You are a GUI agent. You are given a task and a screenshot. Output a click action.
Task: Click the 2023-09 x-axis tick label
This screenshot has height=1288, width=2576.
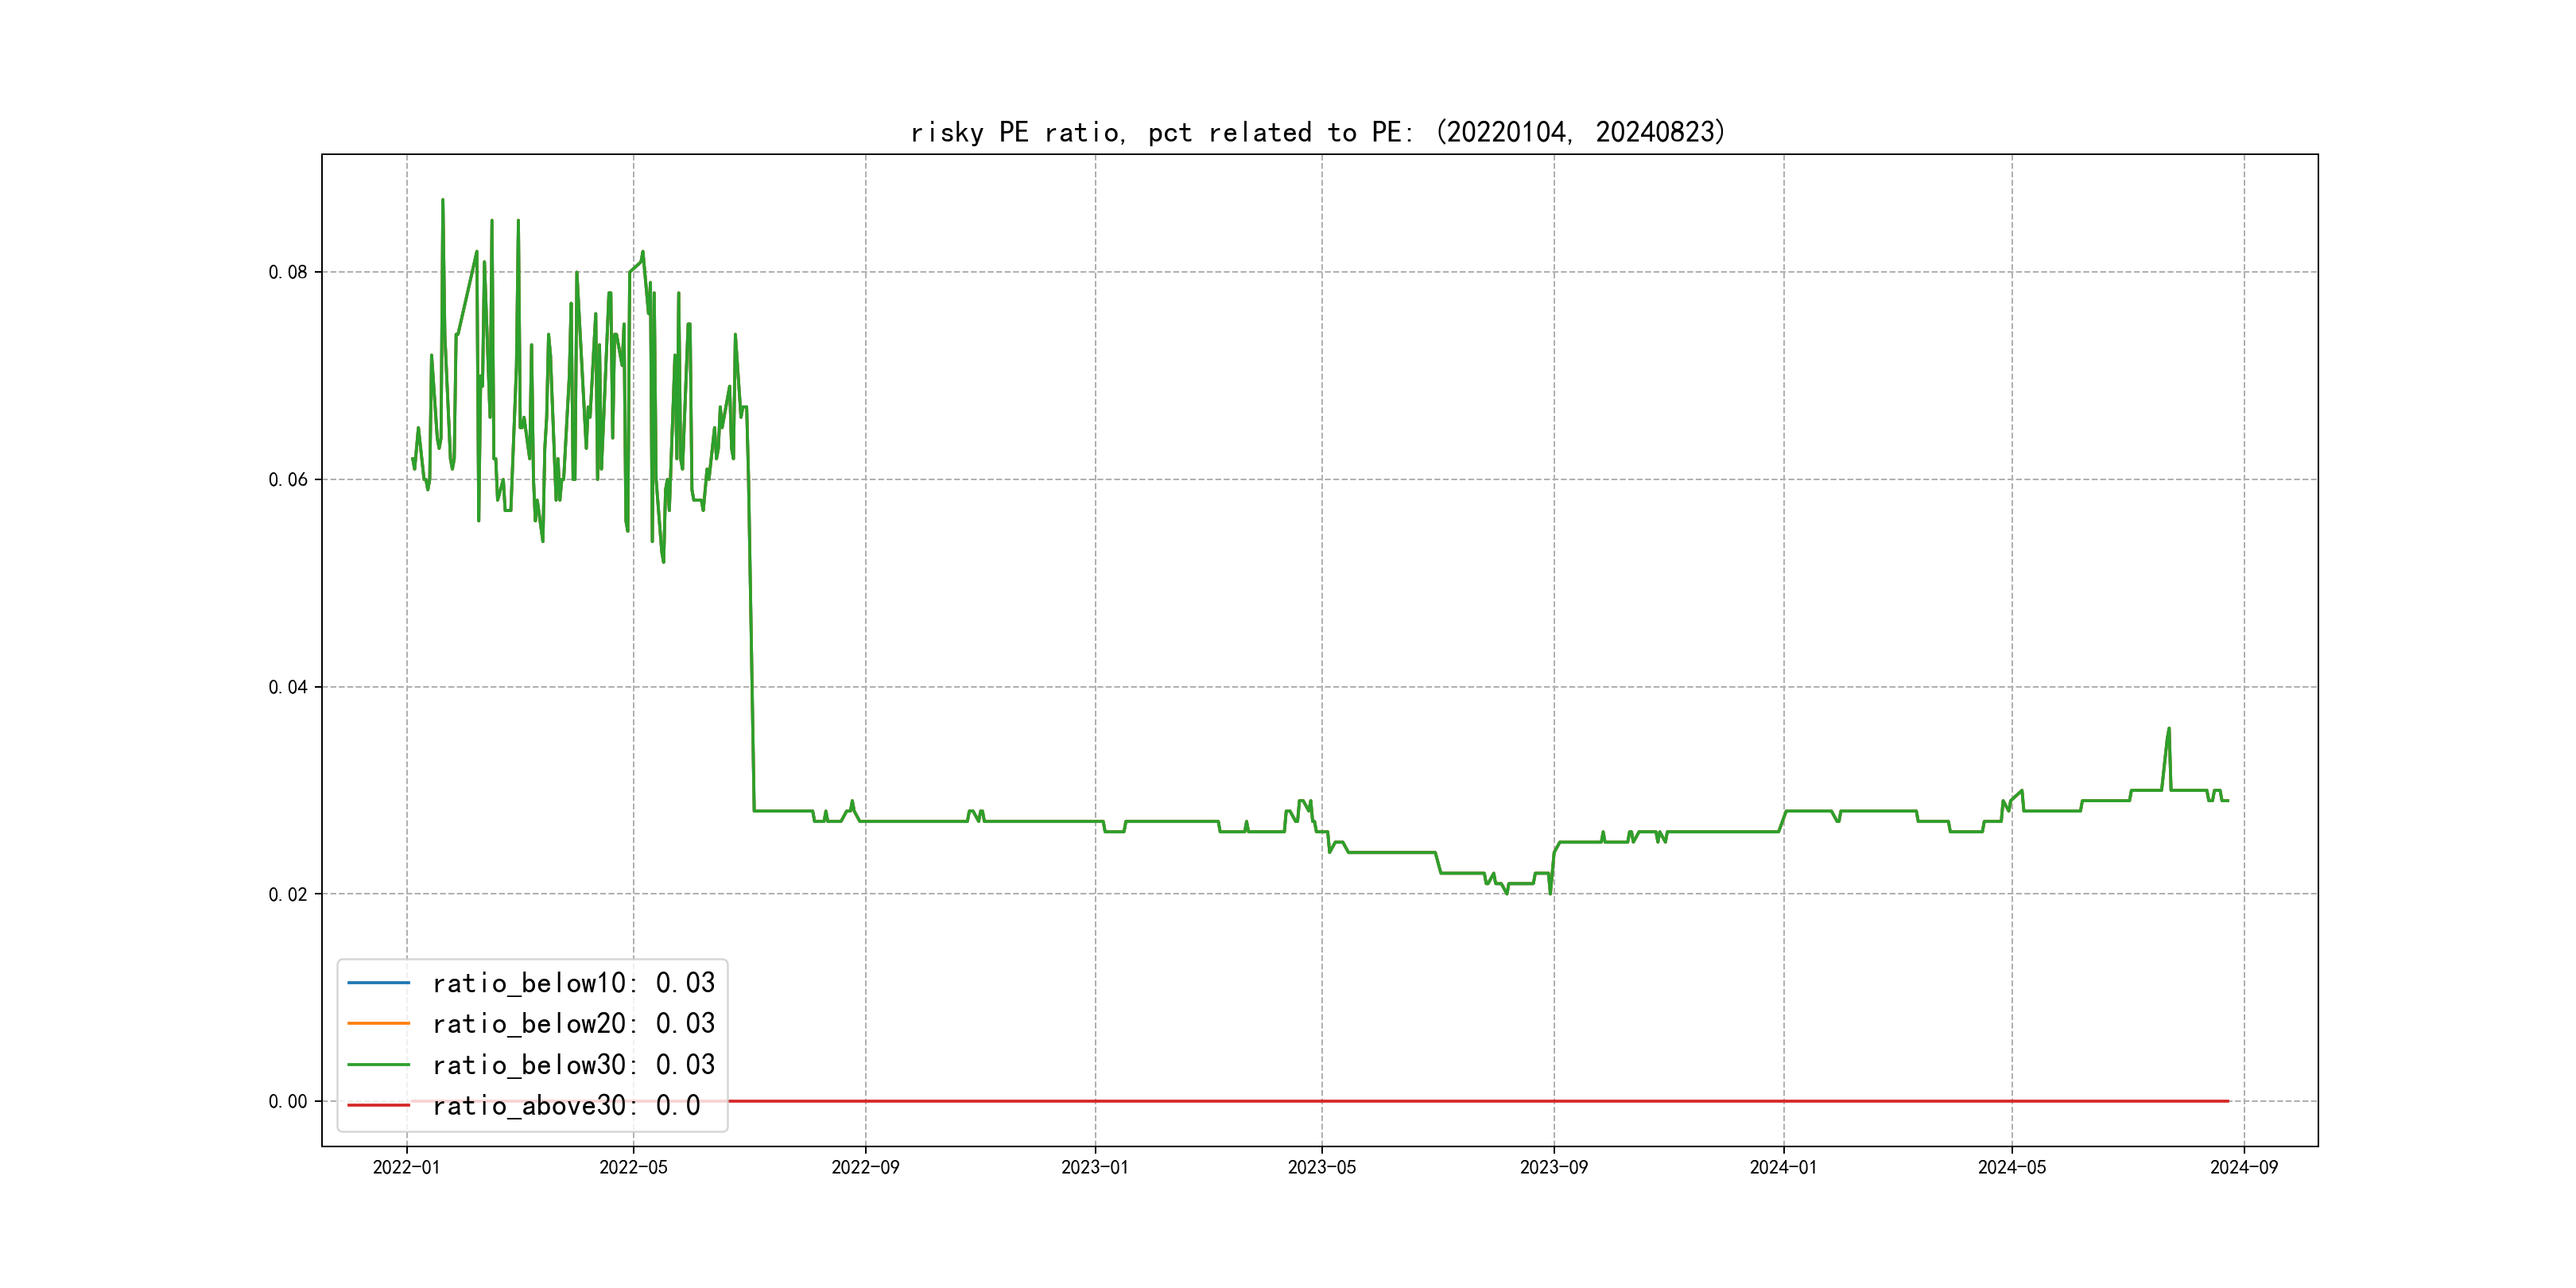tap(1553, 1167)
